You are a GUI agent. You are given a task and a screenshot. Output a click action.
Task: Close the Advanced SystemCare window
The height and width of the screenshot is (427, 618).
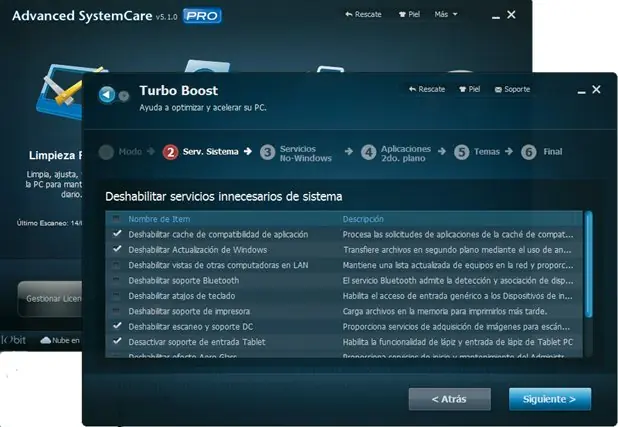[511, 15]
